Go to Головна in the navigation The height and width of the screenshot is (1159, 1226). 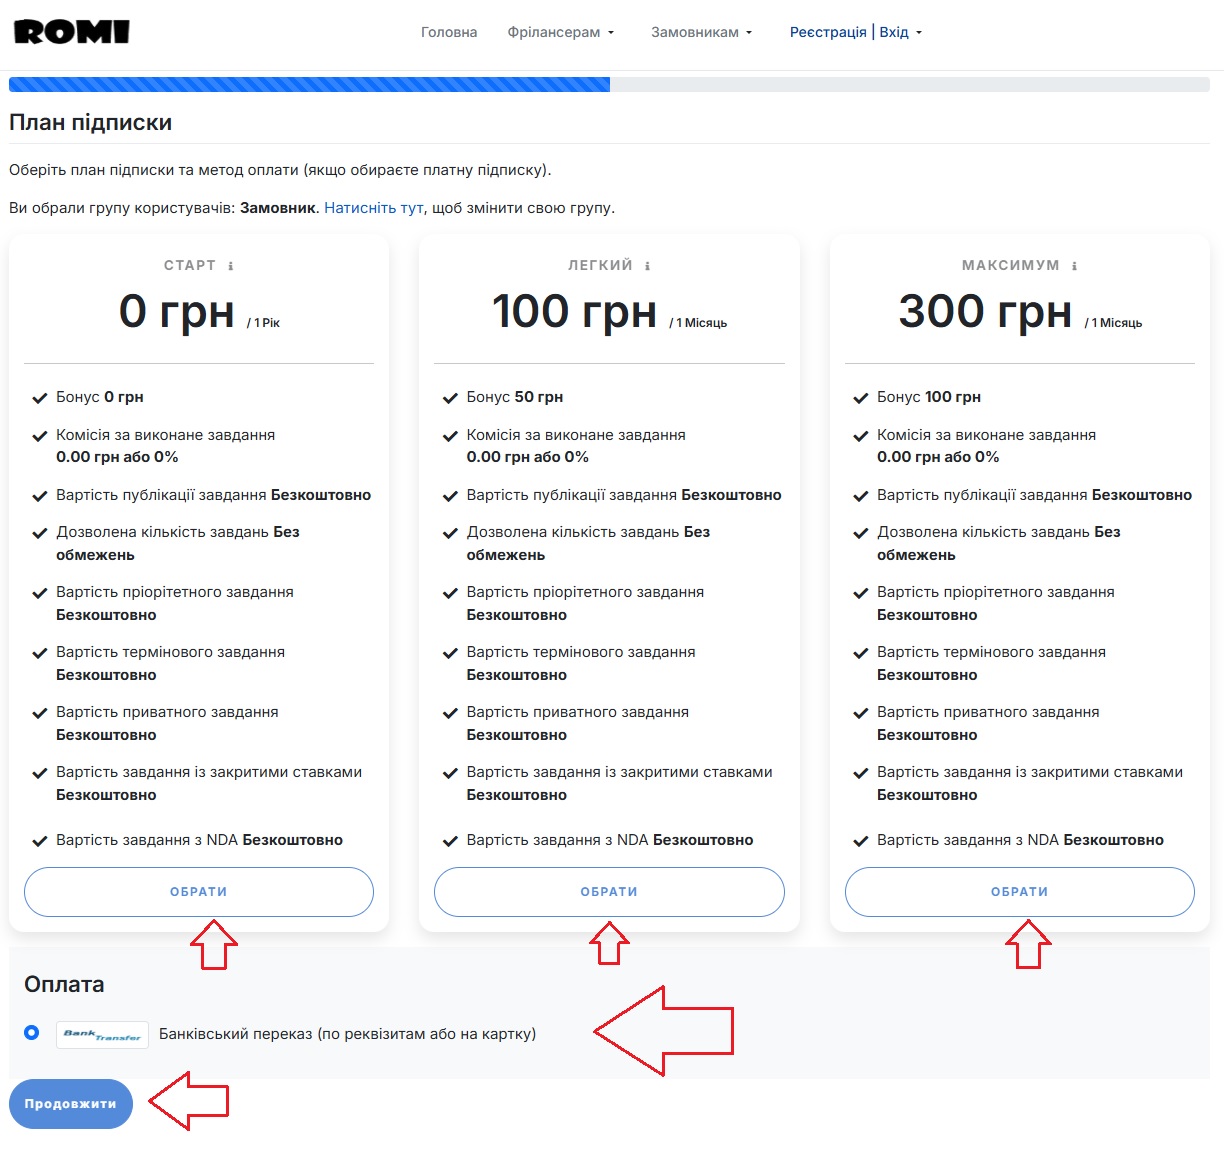[449, 32]
